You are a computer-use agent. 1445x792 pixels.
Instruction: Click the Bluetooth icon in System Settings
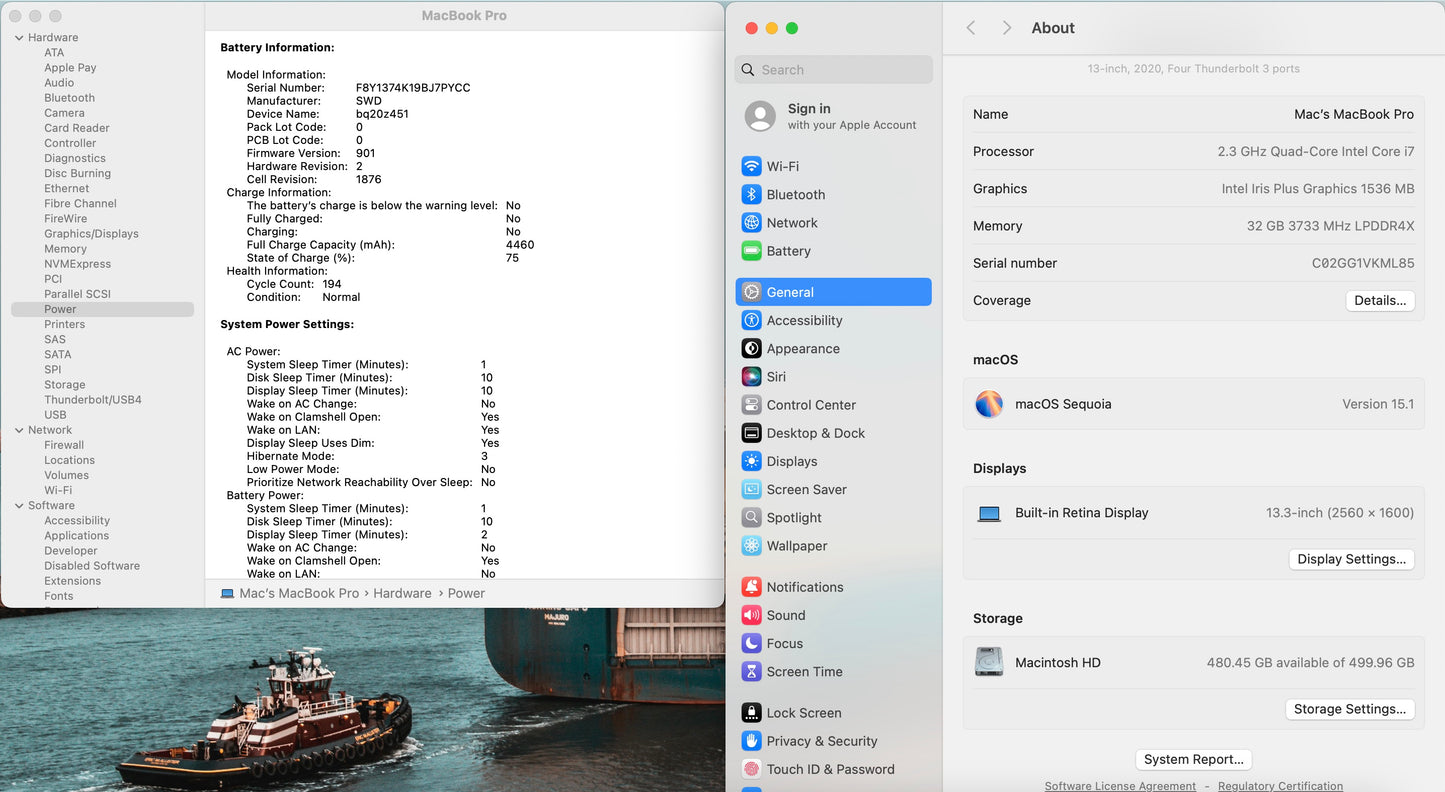(751, 194)
